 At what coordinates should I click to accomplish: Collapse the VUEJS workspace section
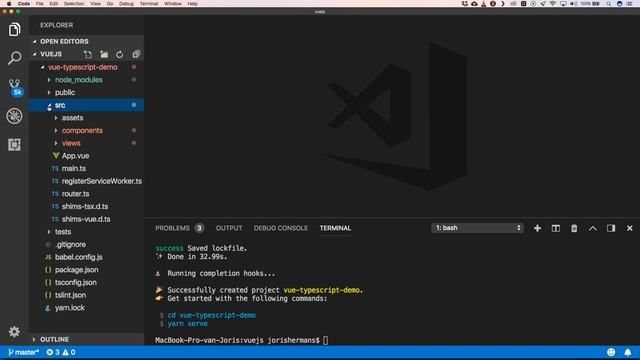[51, 54]
